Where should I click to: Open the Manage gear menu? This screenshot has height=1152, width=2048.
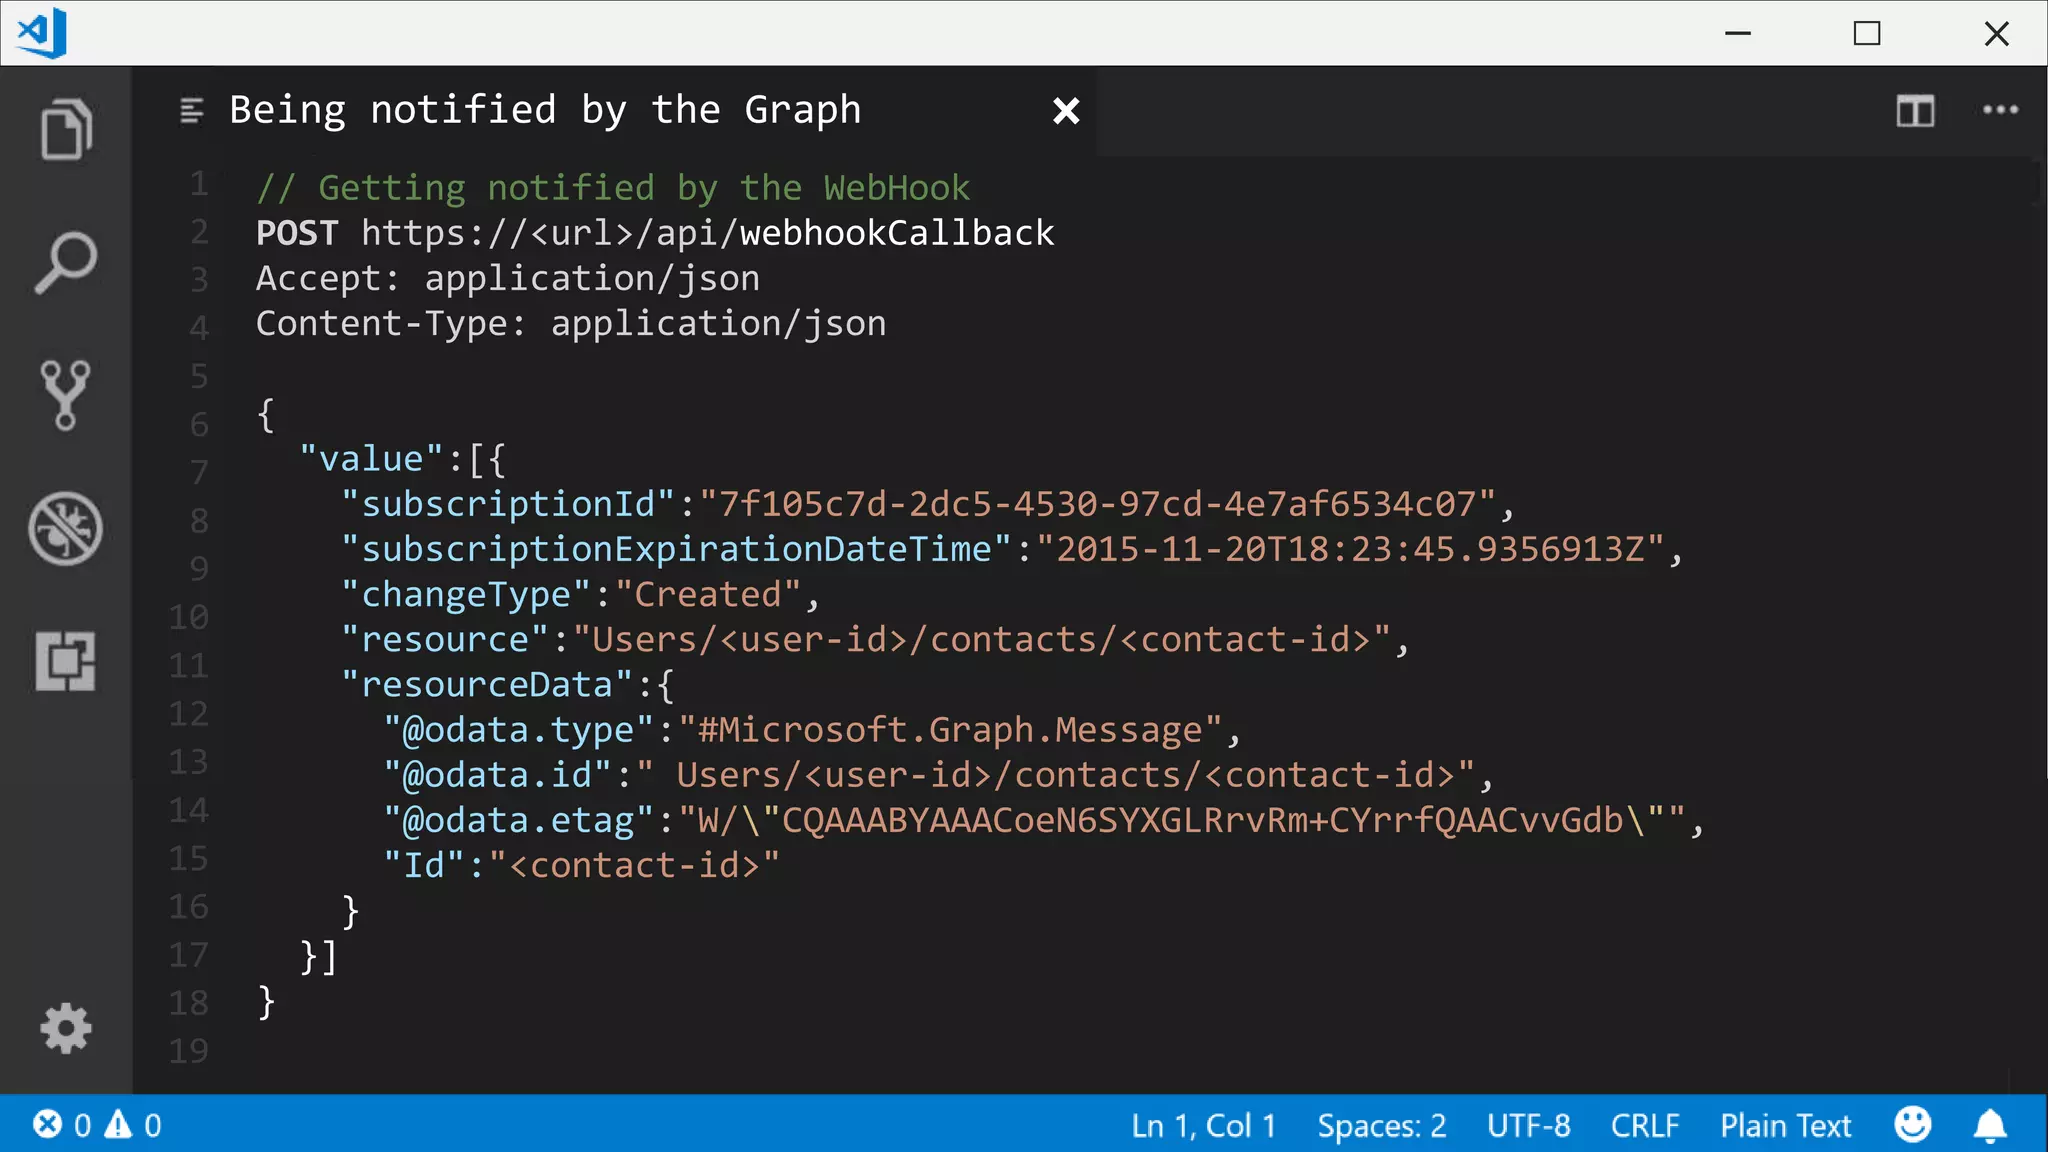pyautogui.click(x=66, y=1028)
